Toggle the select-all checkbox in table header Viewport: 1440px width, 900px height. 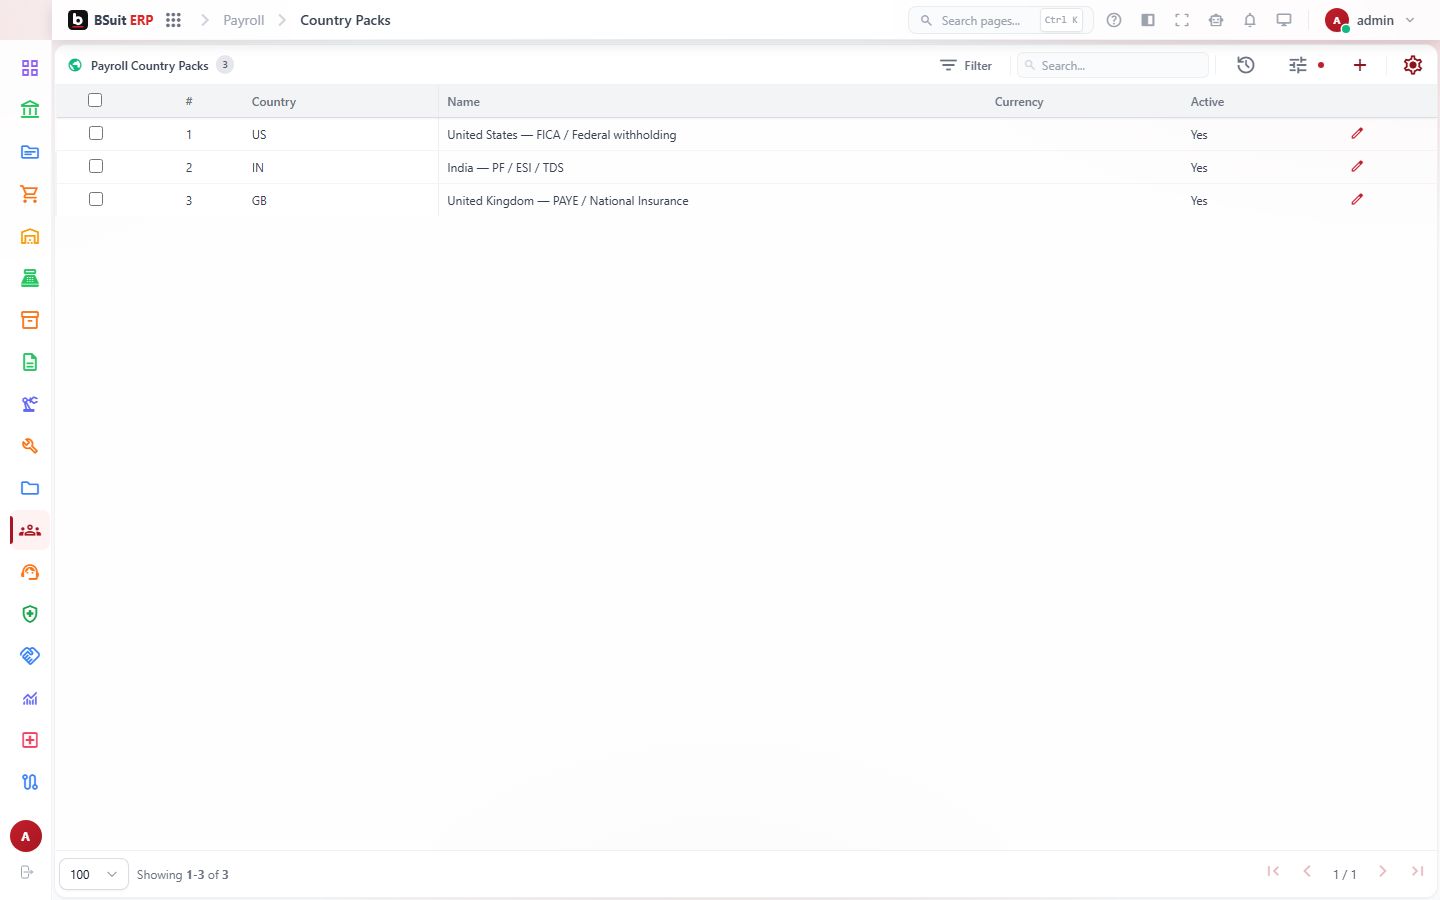(x=95, y=100)
